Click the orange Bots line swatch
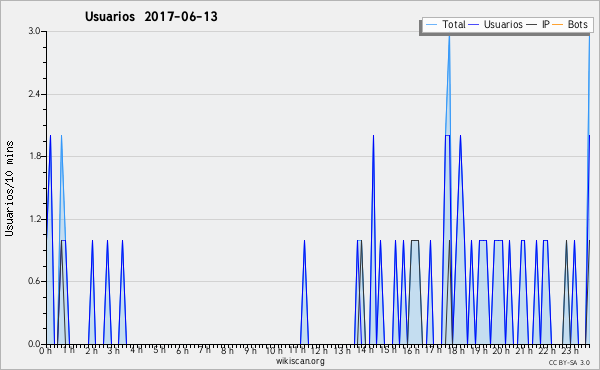The image size is (600, 370). [x=558, y=25]
